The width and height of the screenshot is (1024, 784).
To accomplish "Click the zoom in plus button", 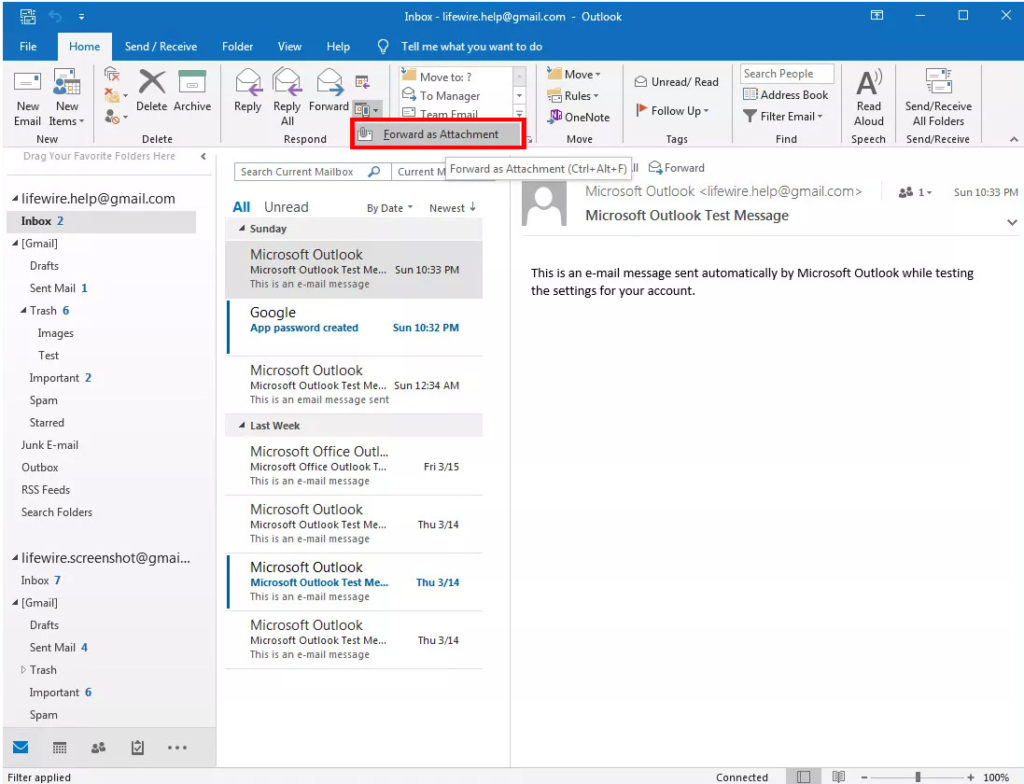I will click(x=970, y=777).
